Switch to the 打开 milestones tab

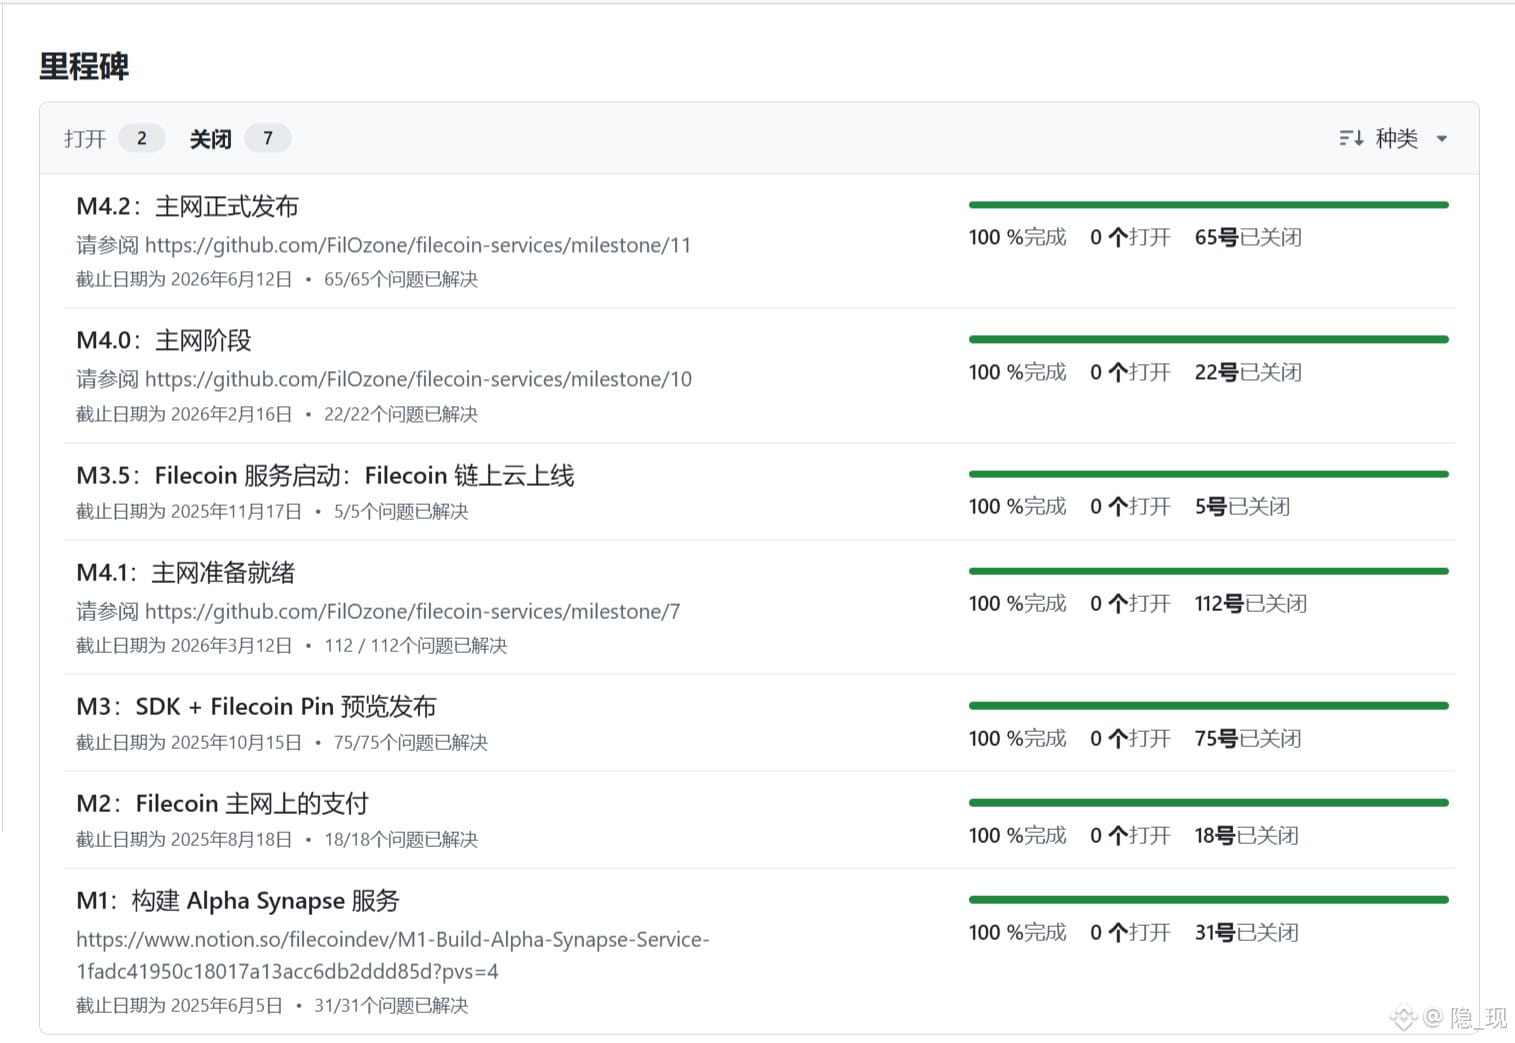point(85,138)
